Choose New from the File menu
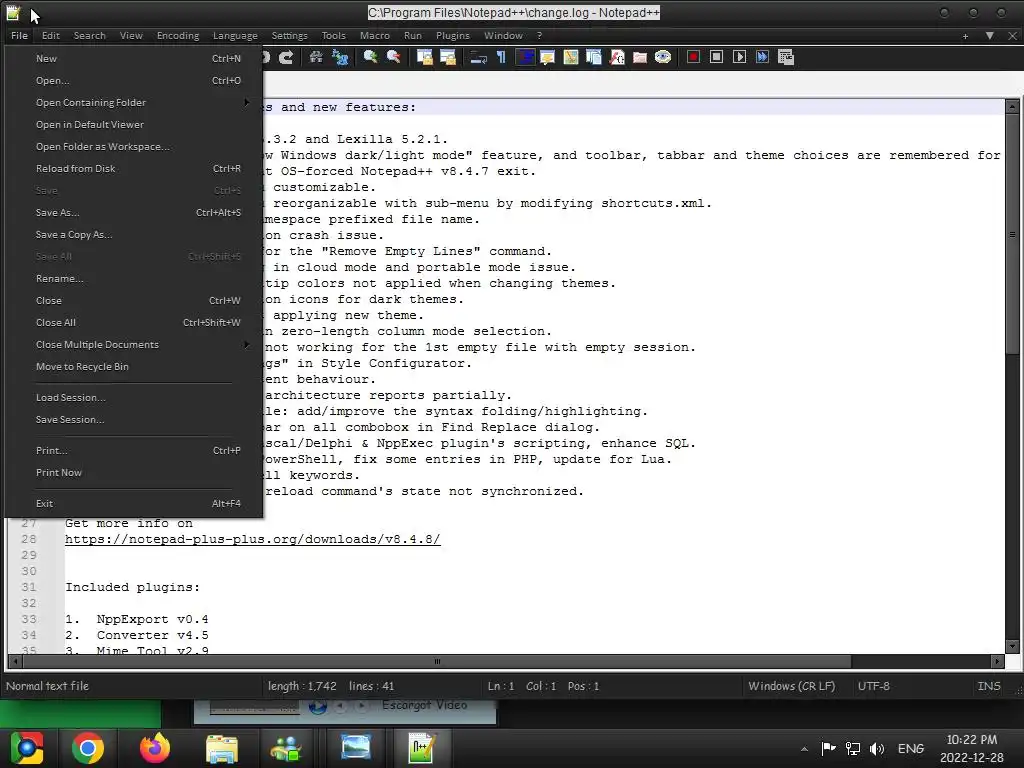This screenshot has height=768, width=1024. point(134,58)
